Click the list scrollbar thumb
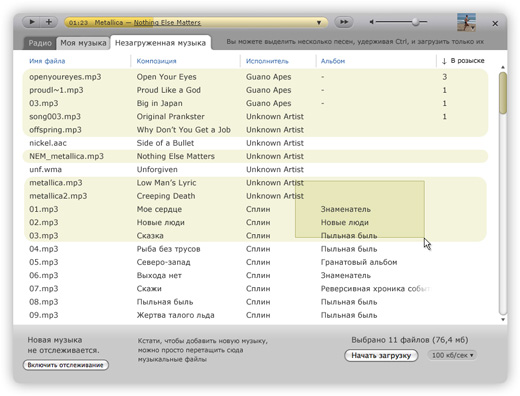This screenshot has height=396, width=520. (x=503, y=93)
